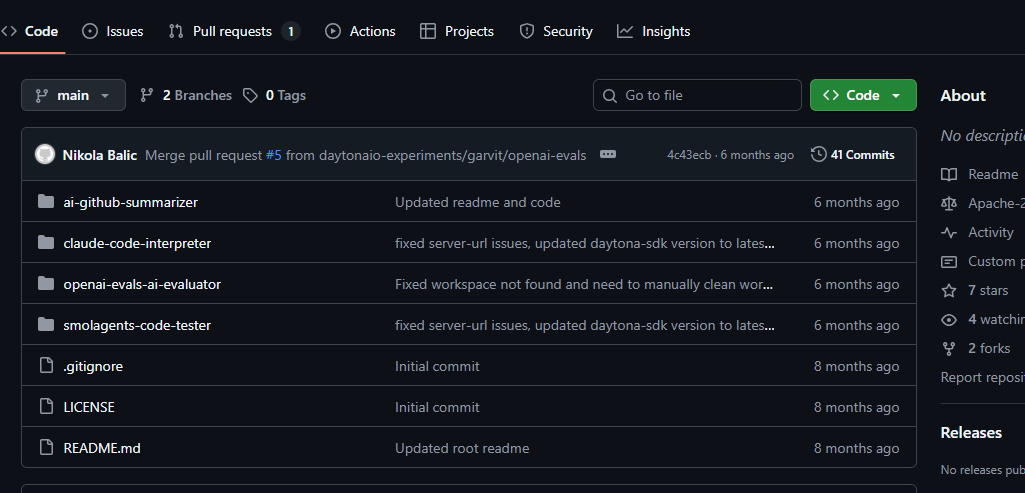The image size is (1025, 493).
Task: Click the Pull requests merge icon
Action: [x=176, y=31]
